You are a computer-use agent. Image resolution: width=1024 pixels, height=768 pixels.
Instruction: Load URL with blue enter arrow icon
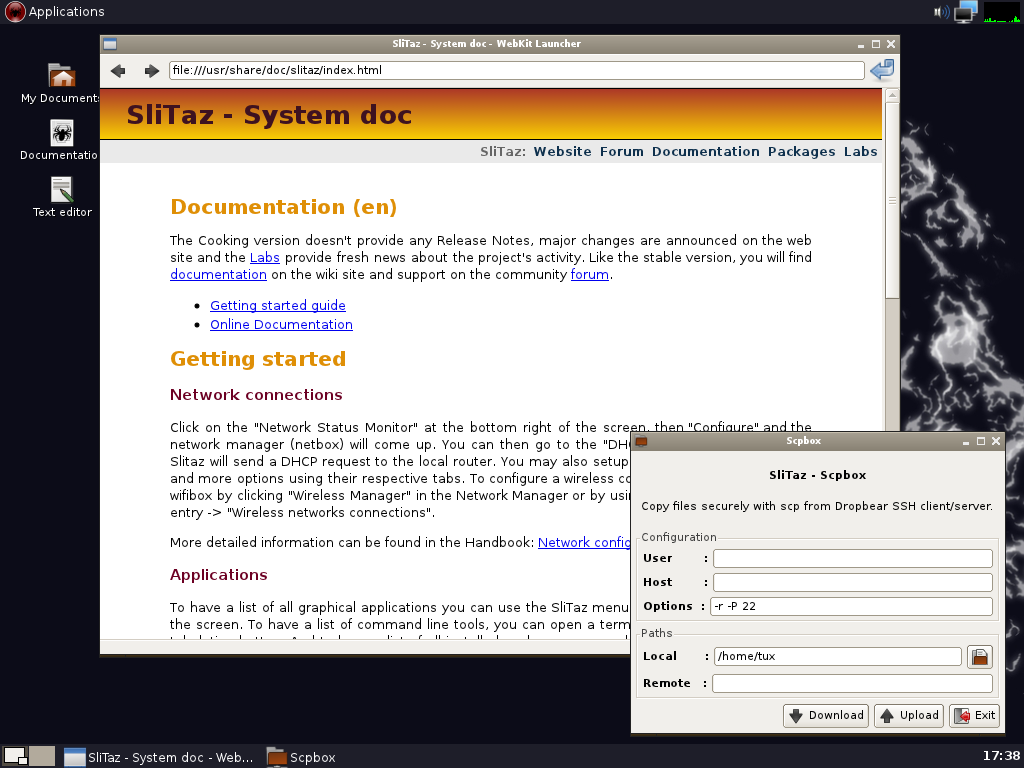coord(882,70)
